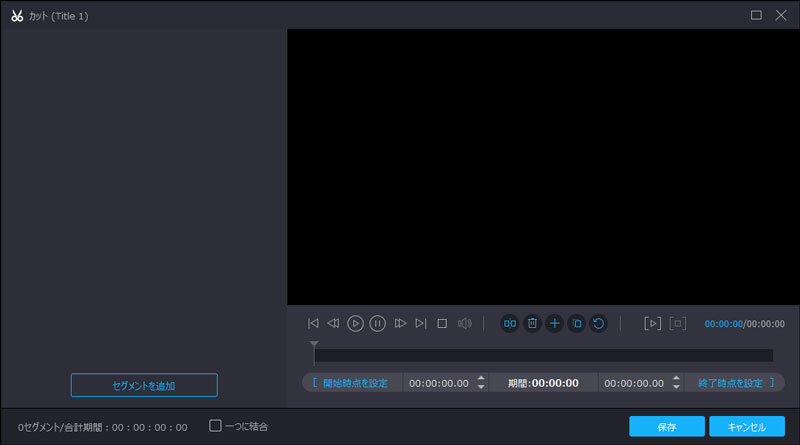Viewport: 800px width, 445px height.
Task: Save changes with the 保存 button
Action: click(667, 427)
